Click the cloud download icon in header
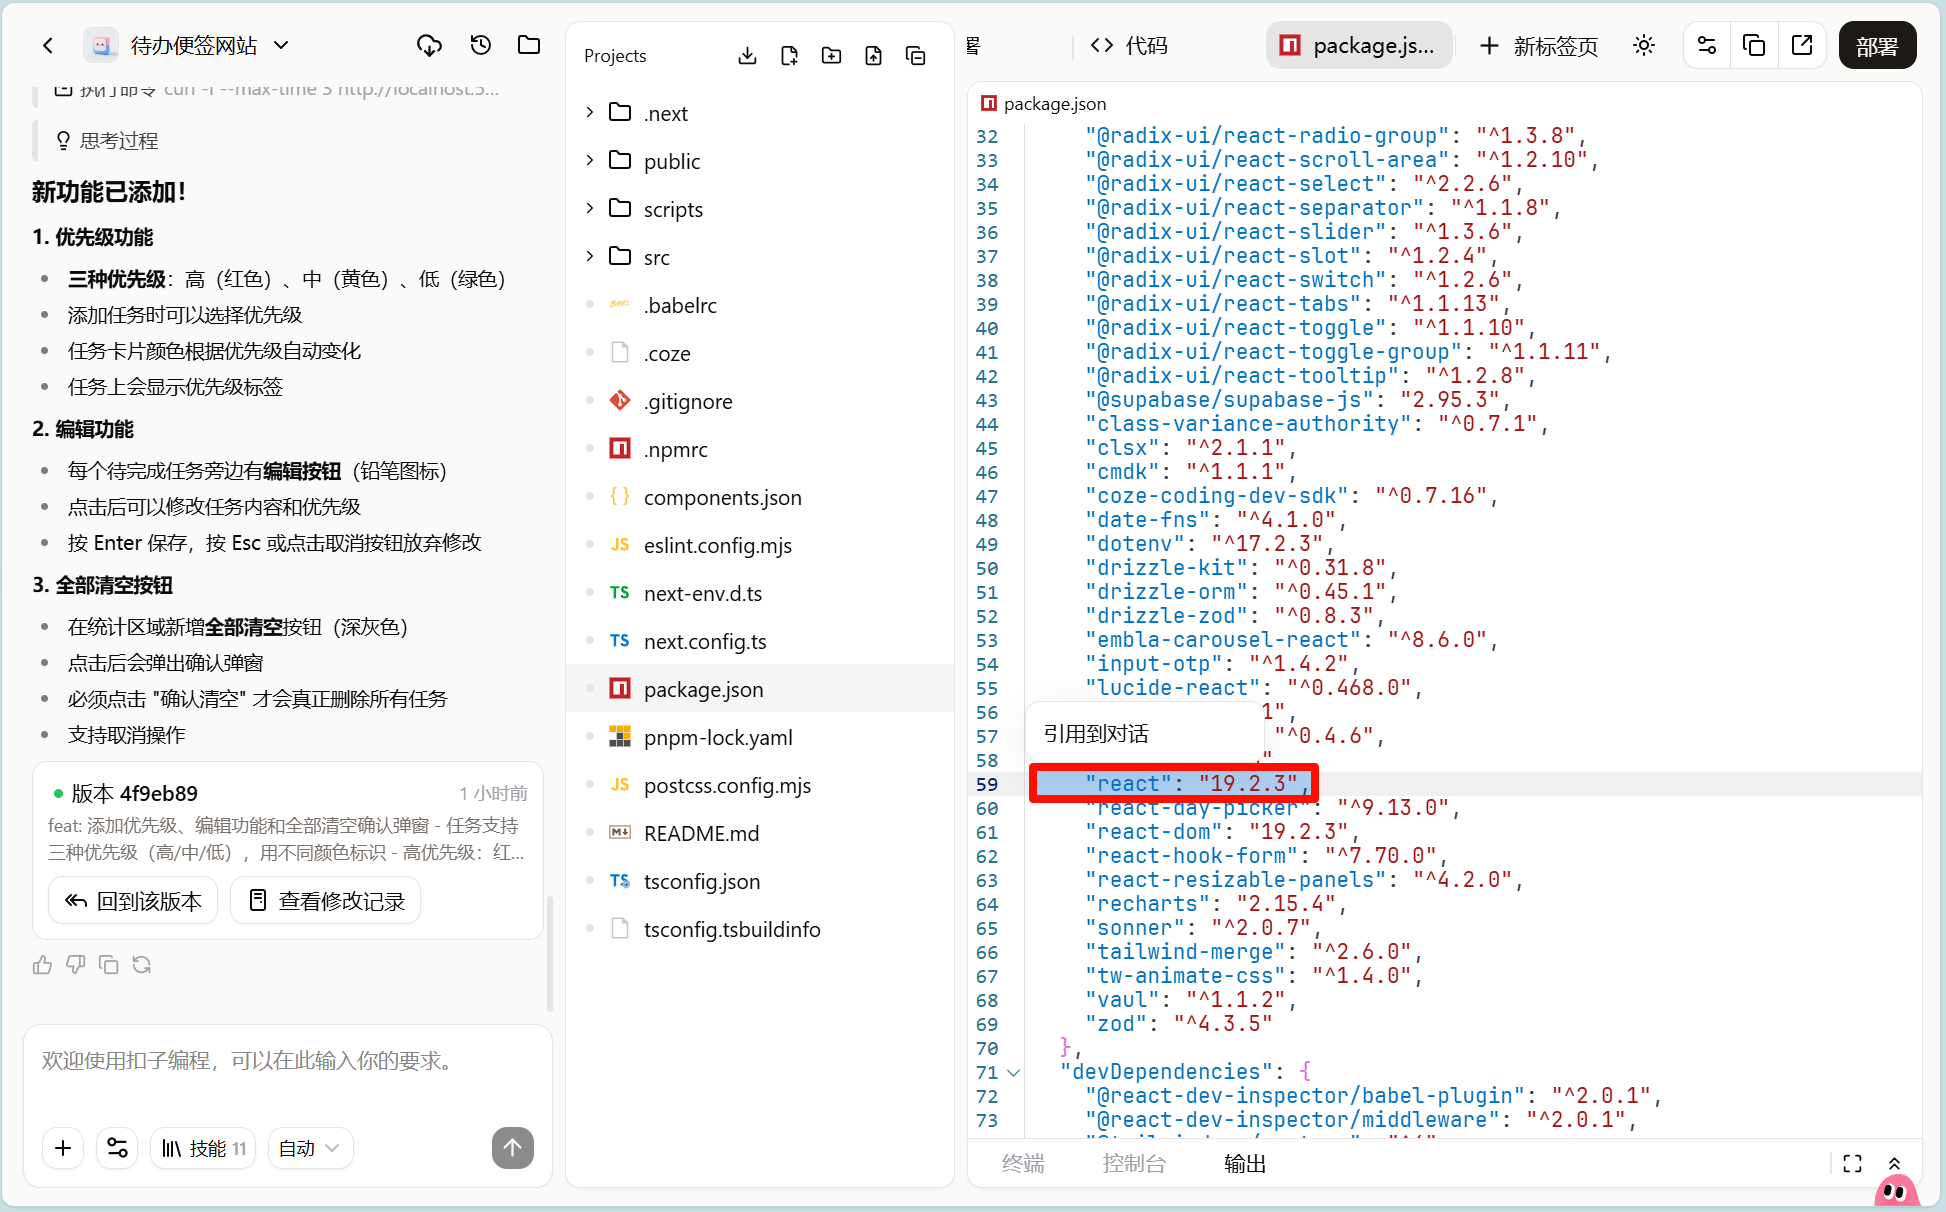This screenshot has height=1212, width=1946. point(429,45)
